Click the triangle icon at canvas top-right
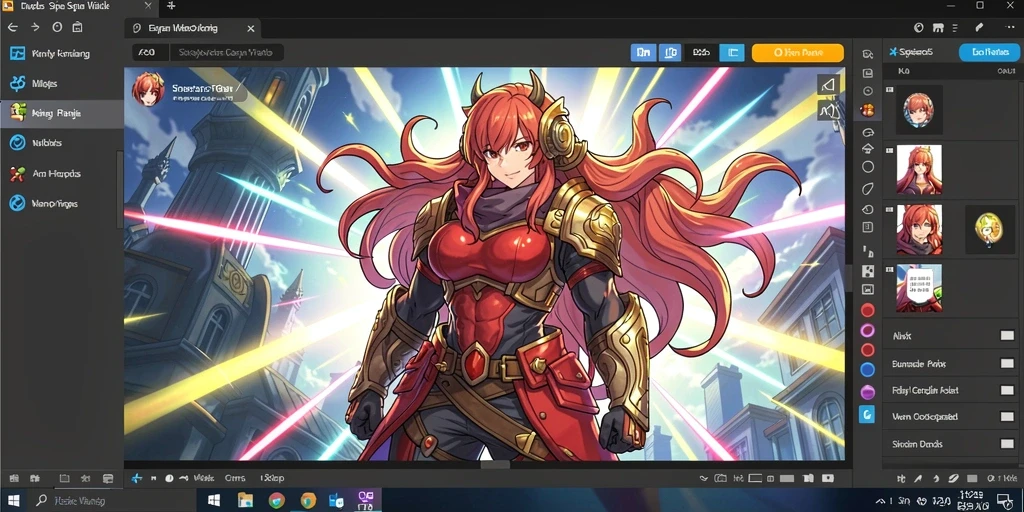 click(828, 85)
